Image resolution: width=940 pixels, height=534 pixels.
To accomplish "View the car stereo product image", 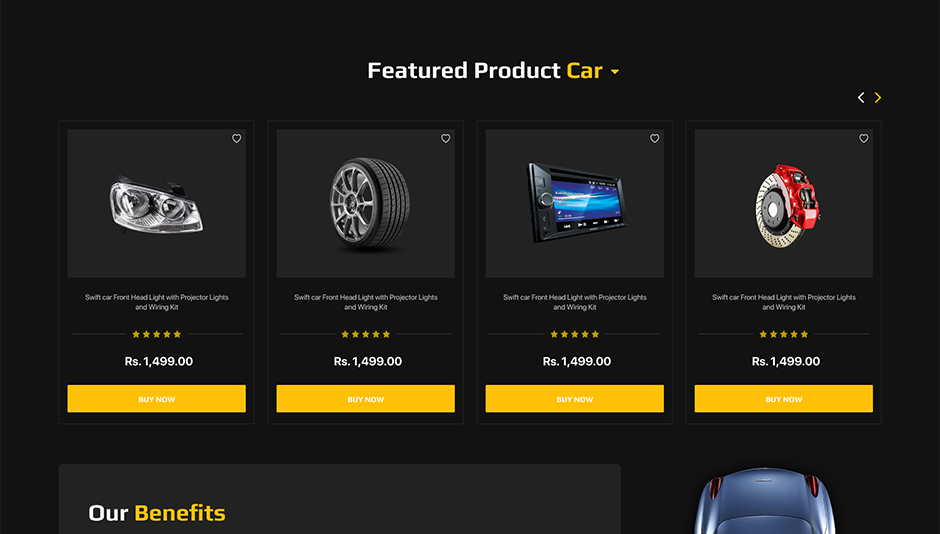I will coord(574,204).
